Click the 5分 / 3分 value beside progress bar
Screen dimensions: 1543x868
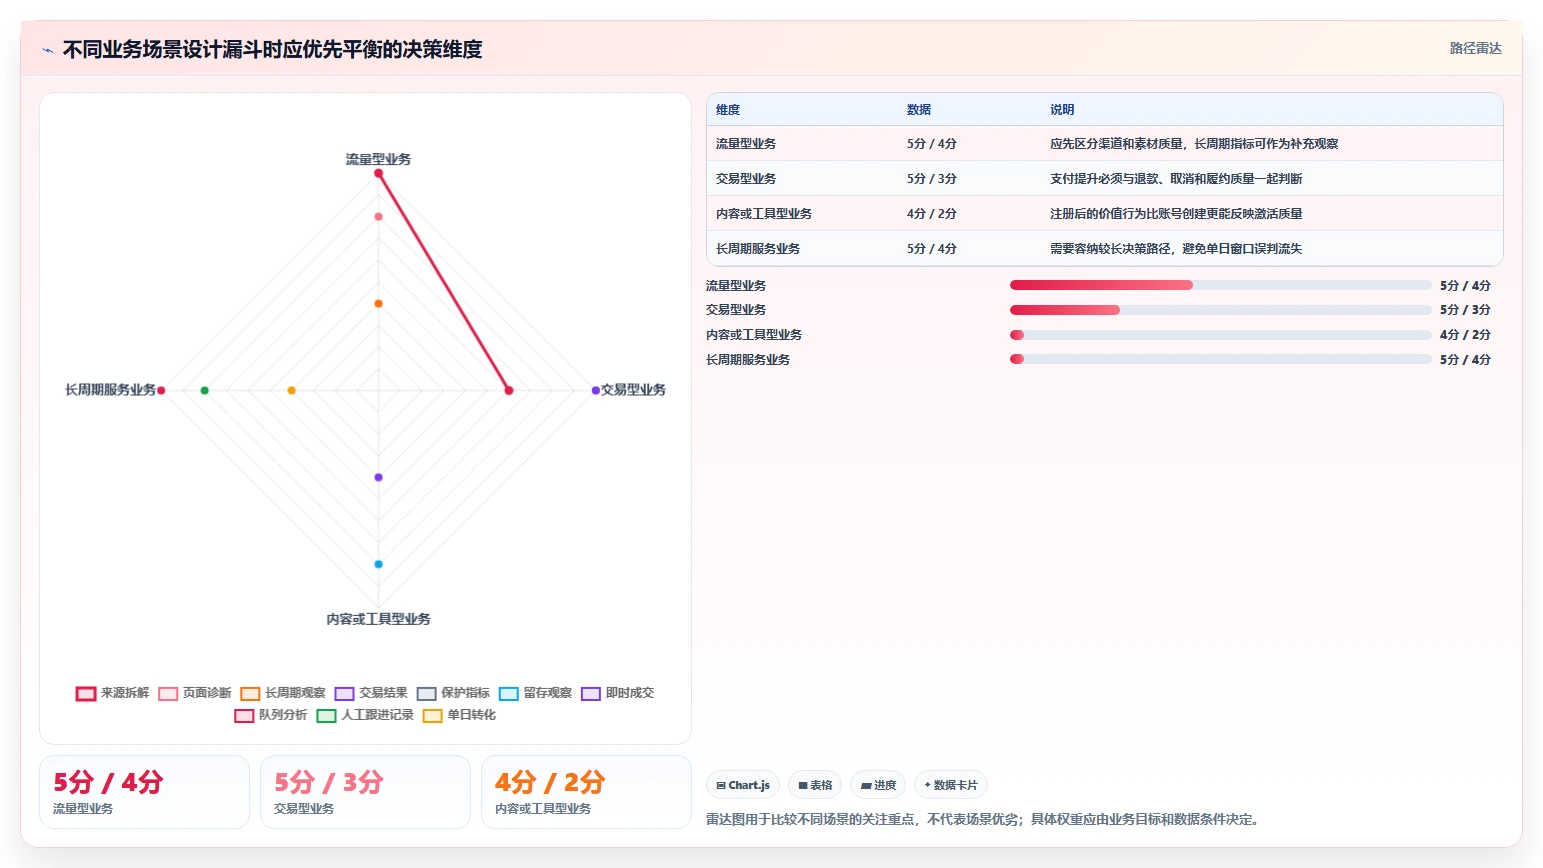point(1465,310)
